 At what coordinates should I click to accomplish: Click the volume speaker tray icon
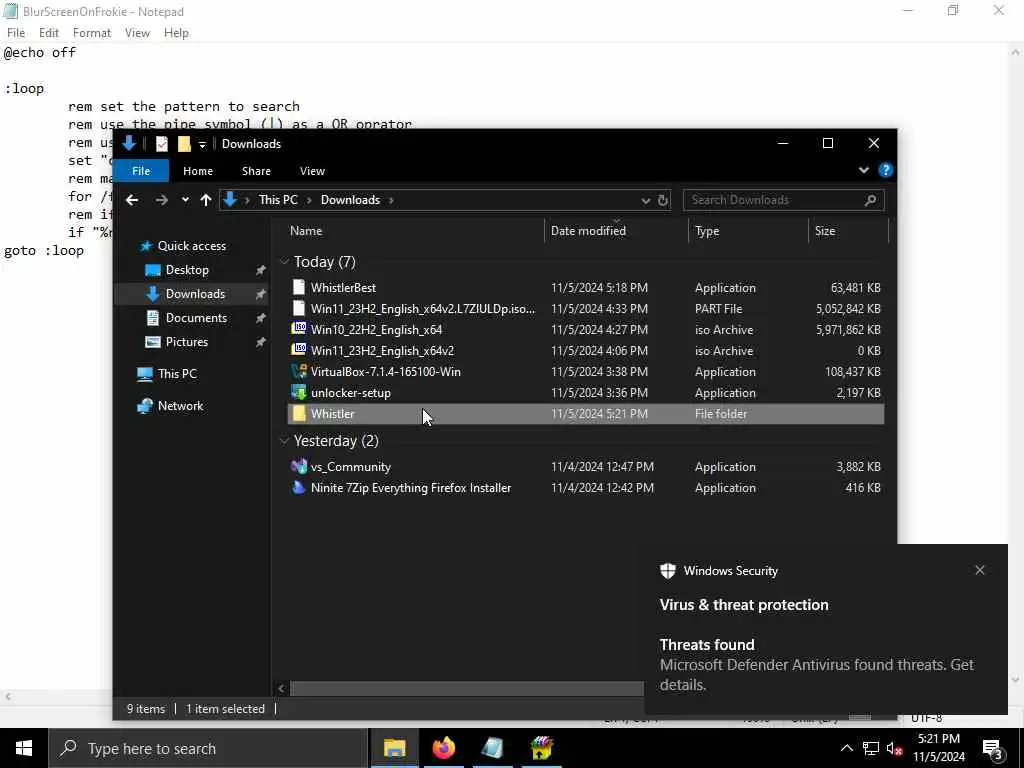(x=894, y=748)
